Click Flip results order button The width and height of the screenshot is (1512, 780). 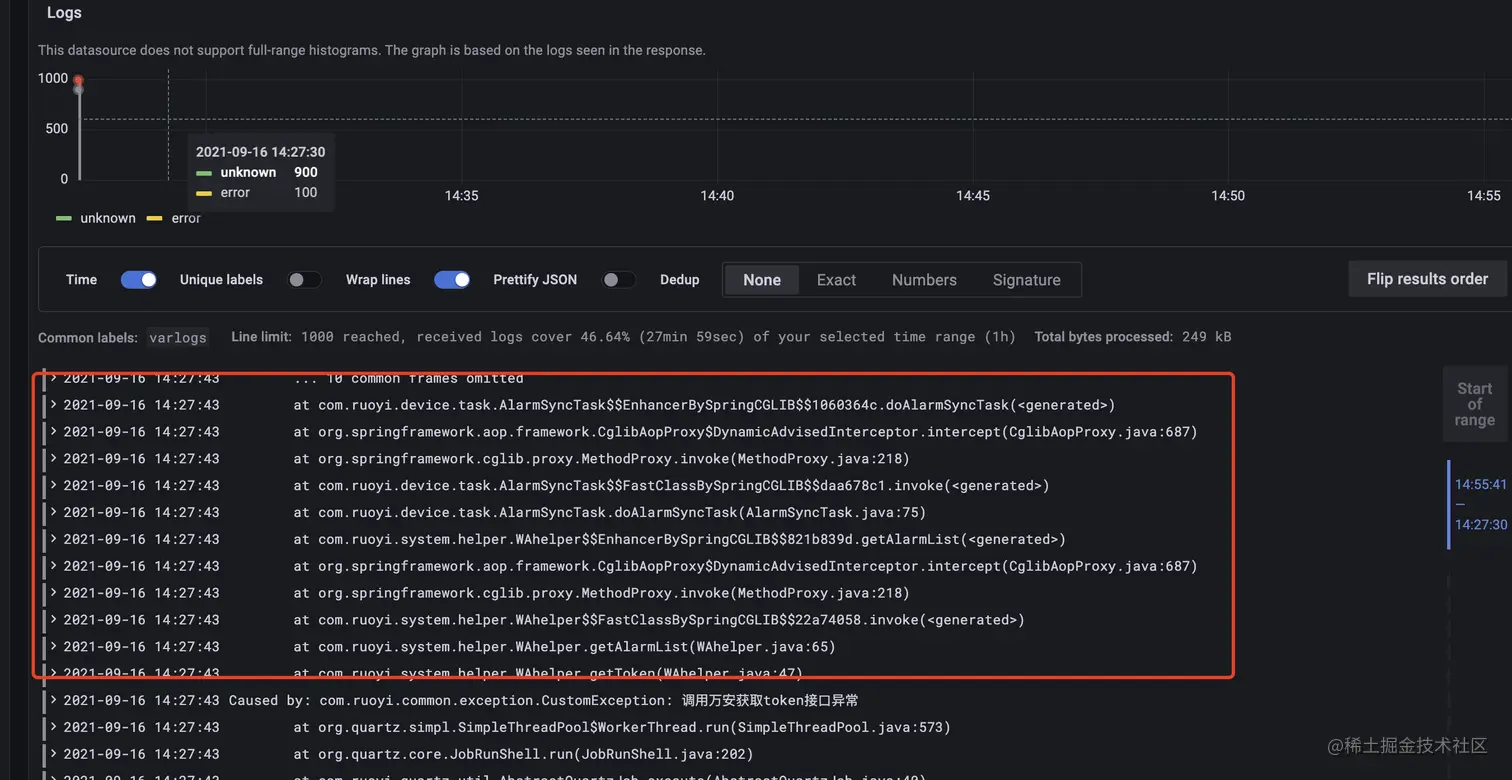coord(1427,279)
